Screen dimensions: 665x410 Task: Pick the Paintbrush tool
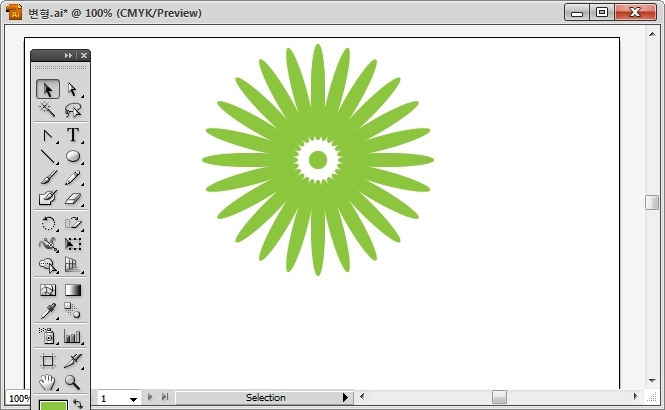[48, 177]
